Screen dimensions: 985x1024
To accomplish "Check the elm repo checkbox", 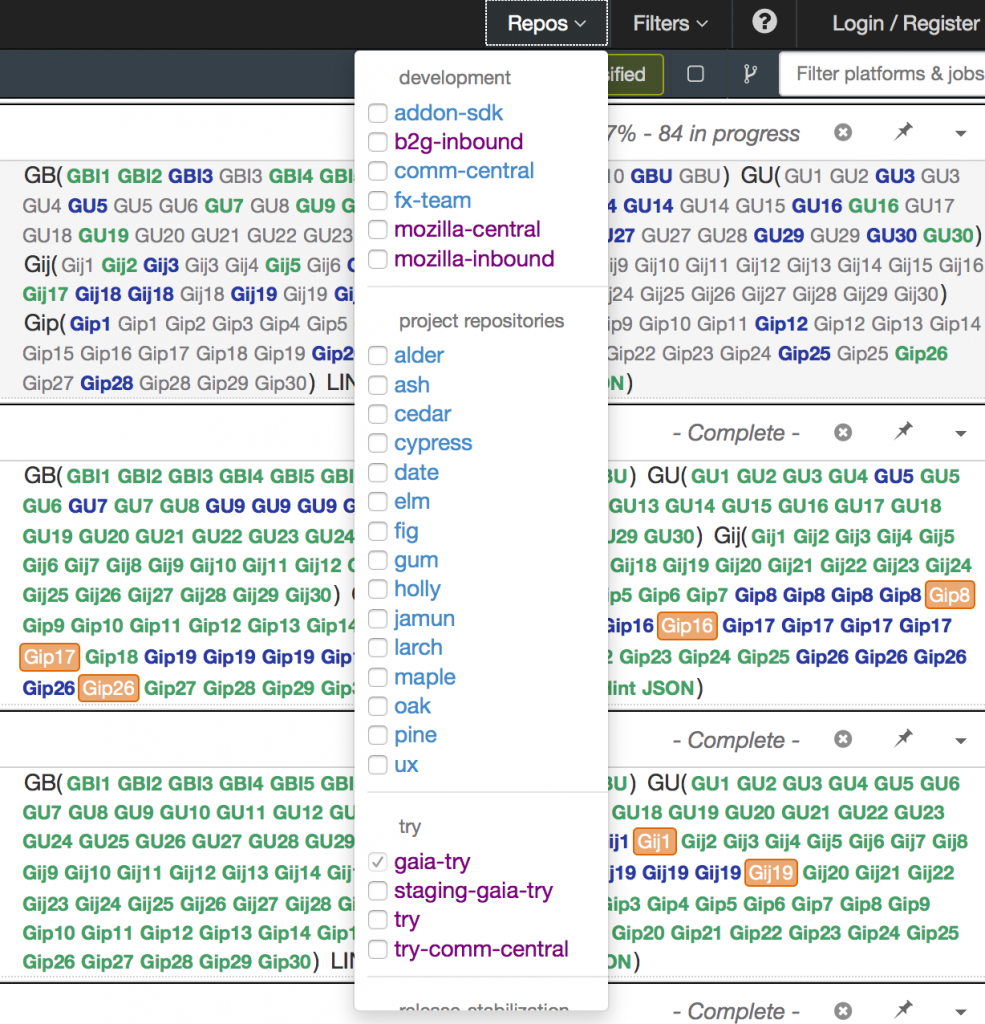I will [378, 502].
